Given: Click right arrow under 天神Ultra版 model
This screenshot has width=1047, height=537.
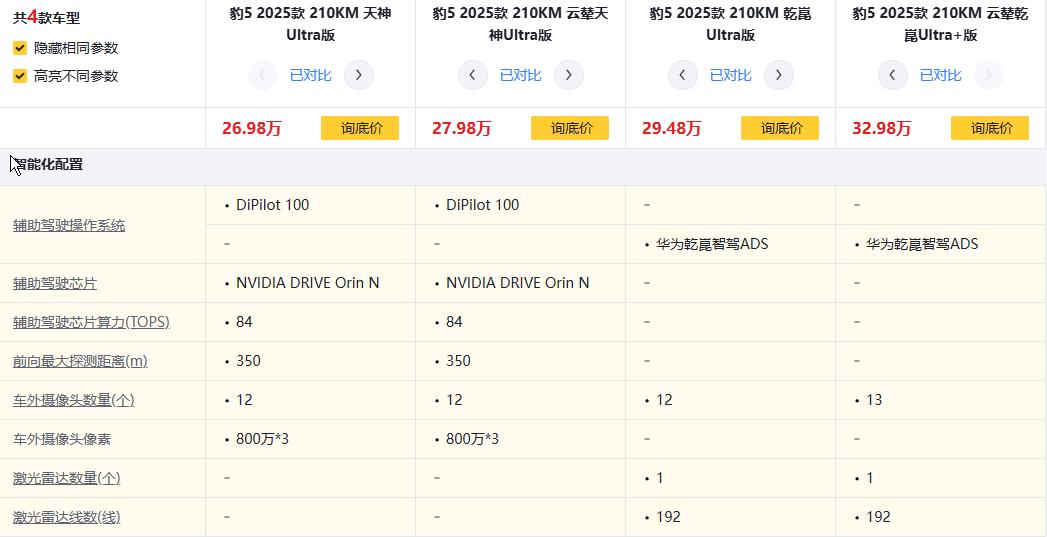Looking at the screenshot, I should pyautogui.click(x=359, y=75).
